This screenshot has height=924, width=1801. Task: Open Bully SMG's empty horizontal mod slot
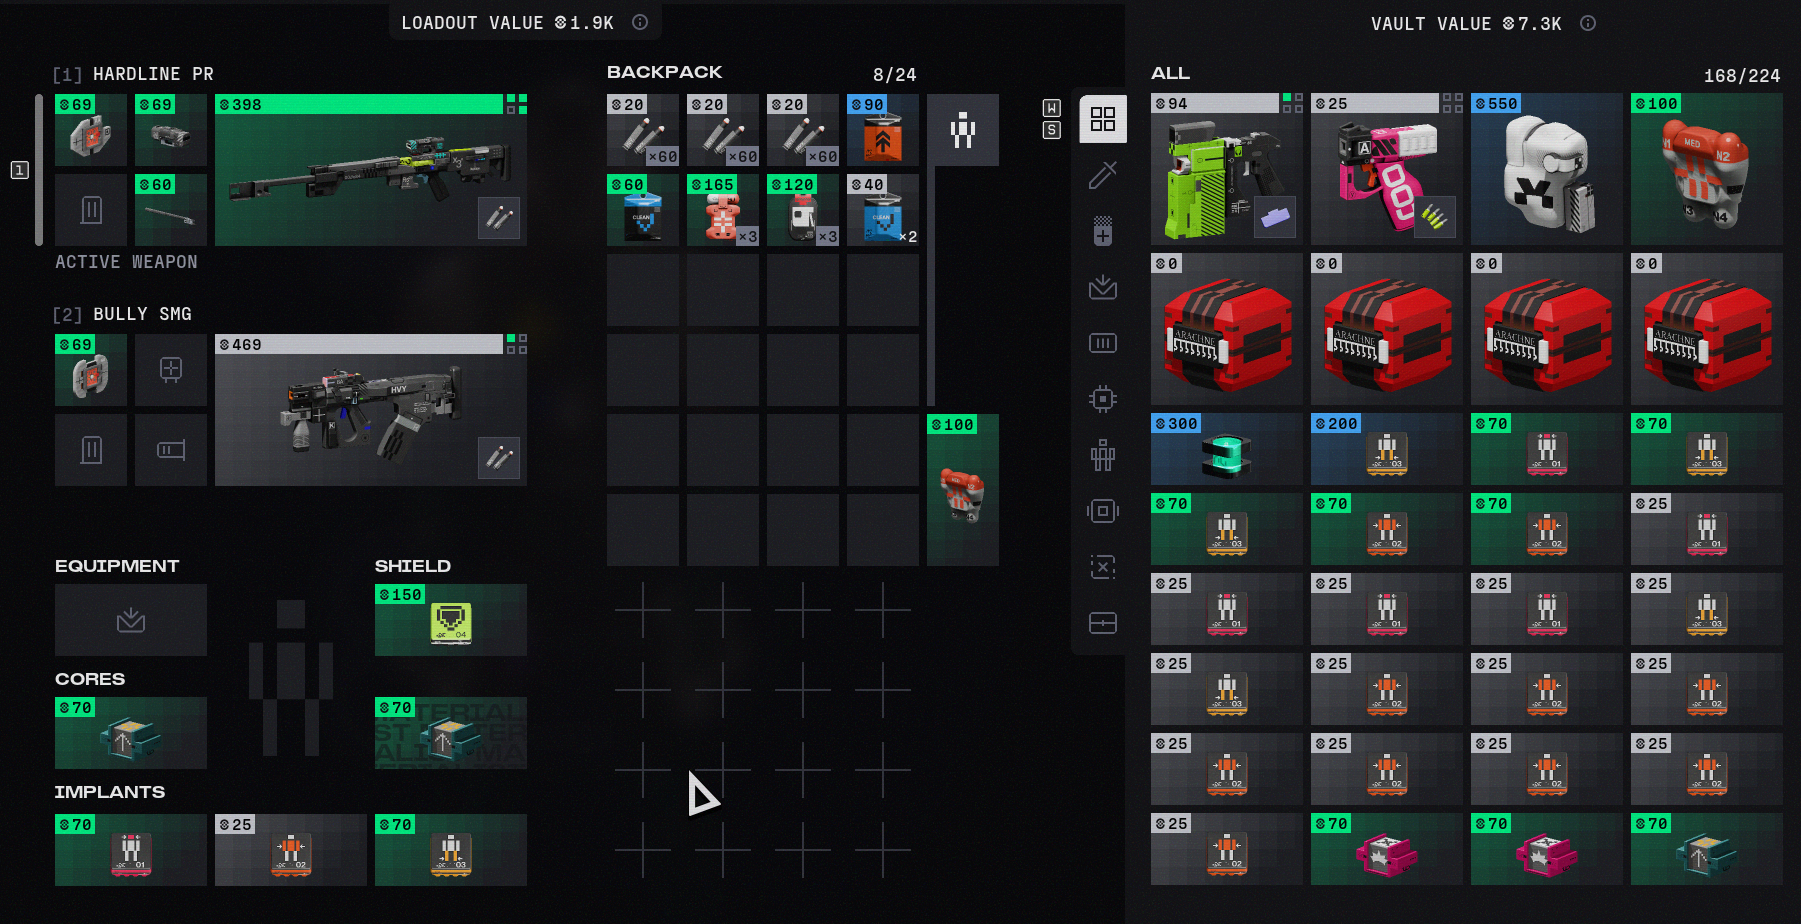click(171, 450)
